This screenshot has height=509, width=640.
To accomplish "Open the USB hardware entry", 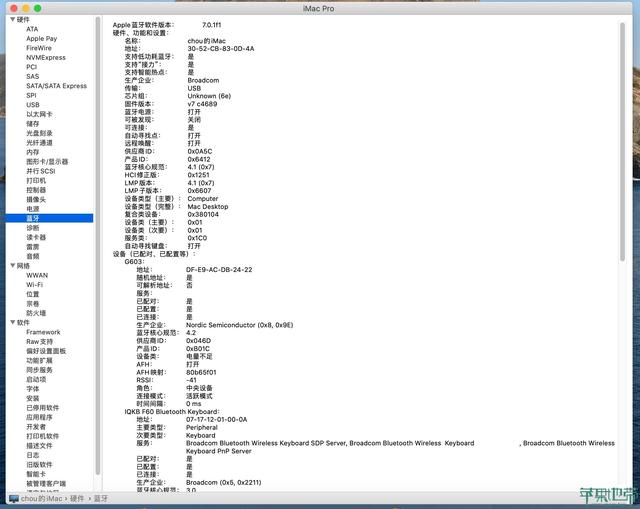I will point(33,105).
